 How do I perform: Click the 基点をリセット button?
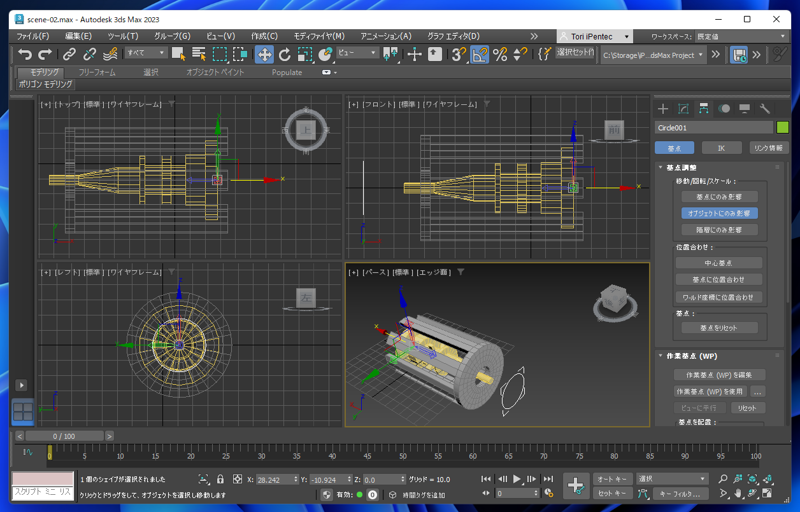719,328
